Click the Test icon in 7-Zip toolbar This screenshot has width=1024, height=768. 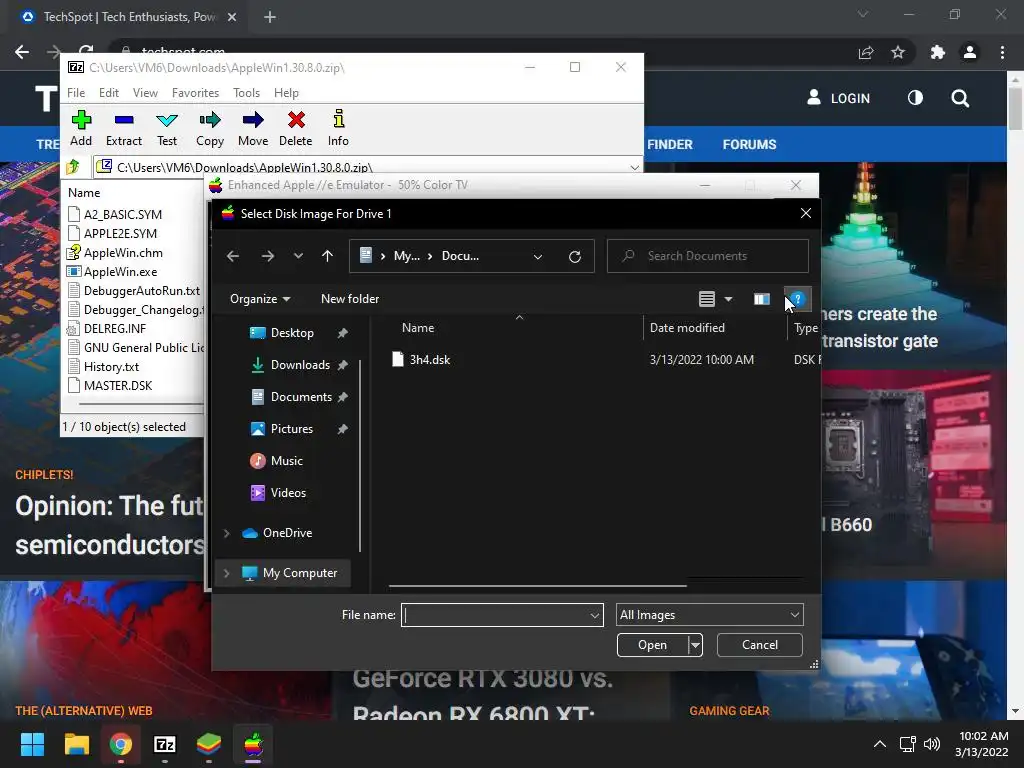click(x=167, y=120)
